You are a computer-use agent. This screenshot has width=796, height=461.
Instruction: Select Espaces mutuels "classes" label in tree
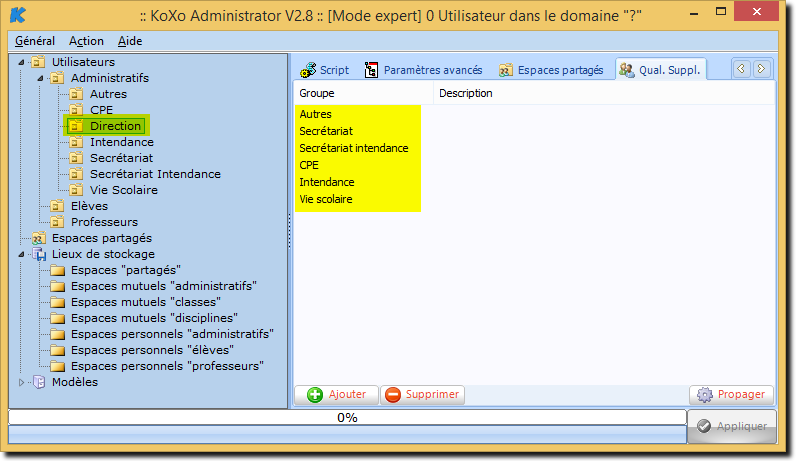click(x=146, y=302)
